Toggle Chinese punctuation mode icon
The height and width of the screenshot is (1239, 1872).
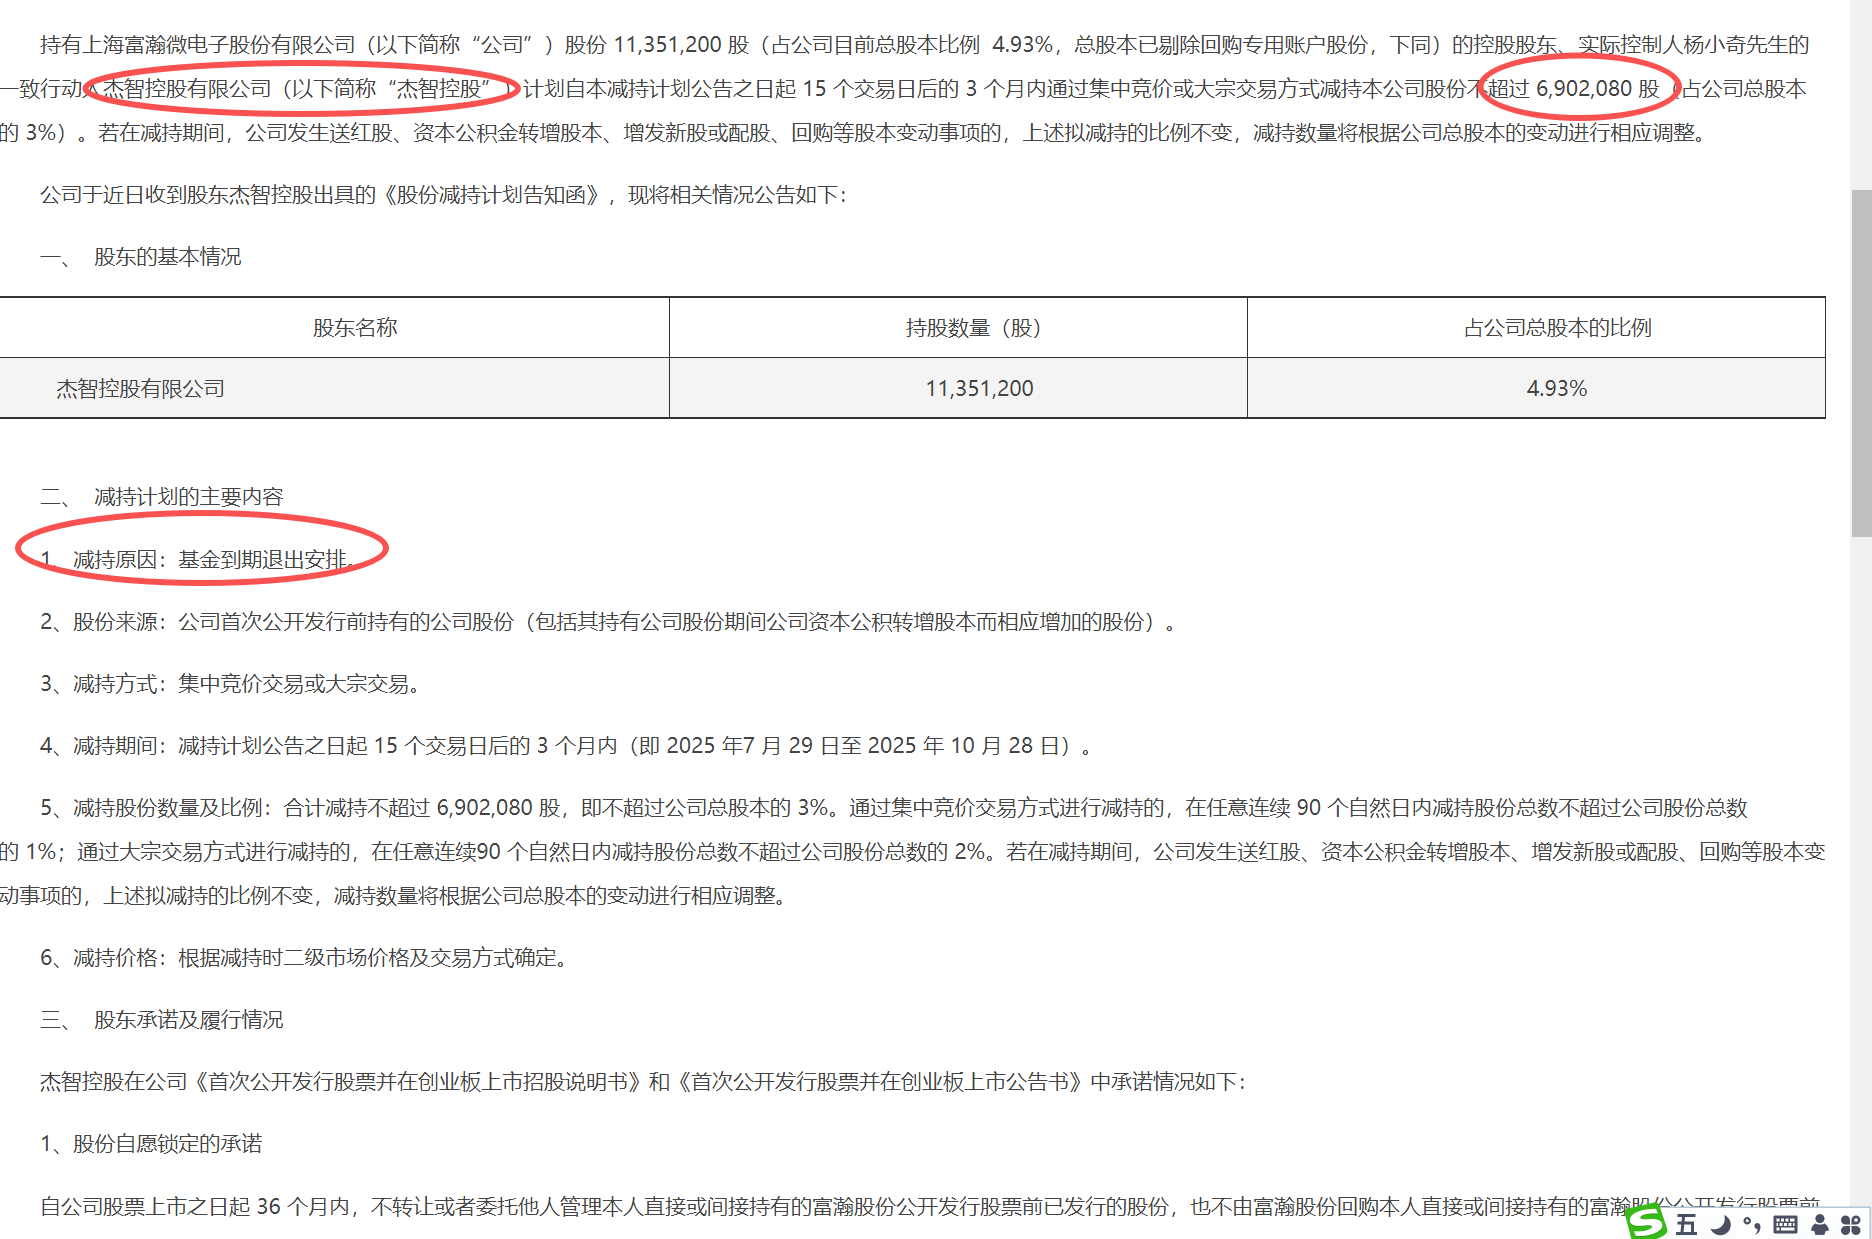(1752, 1225)
